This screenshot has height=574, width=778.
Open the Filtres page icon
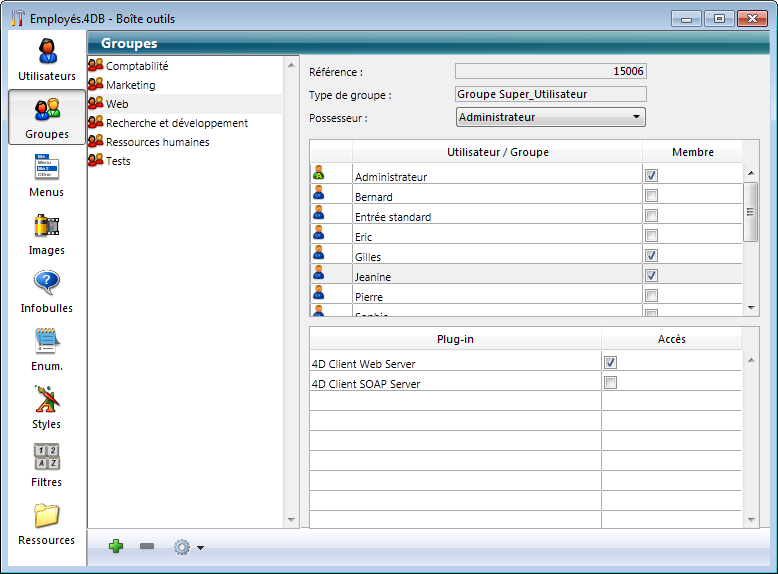click(x=47, y=465)
